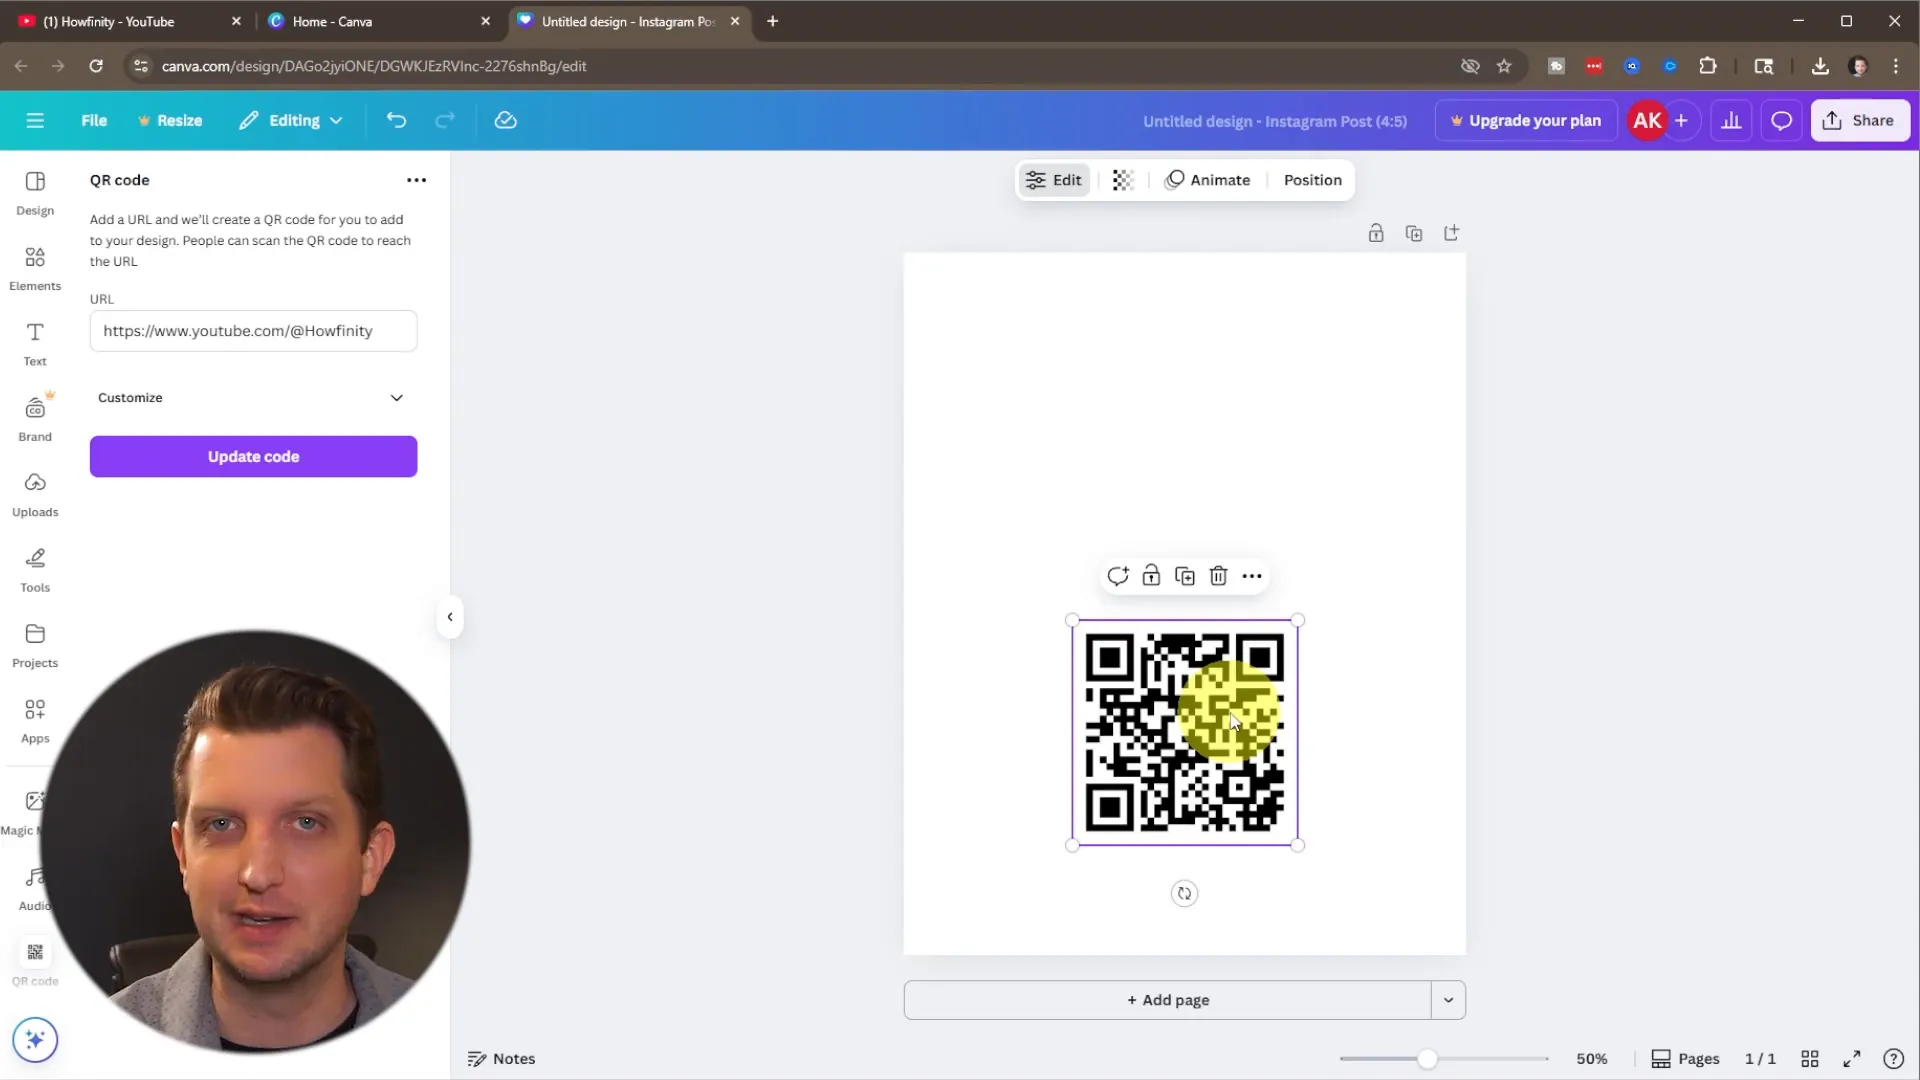
Task: Open the Editing mode dropdown
Action: pyautogui.click(x=291, y=120)
